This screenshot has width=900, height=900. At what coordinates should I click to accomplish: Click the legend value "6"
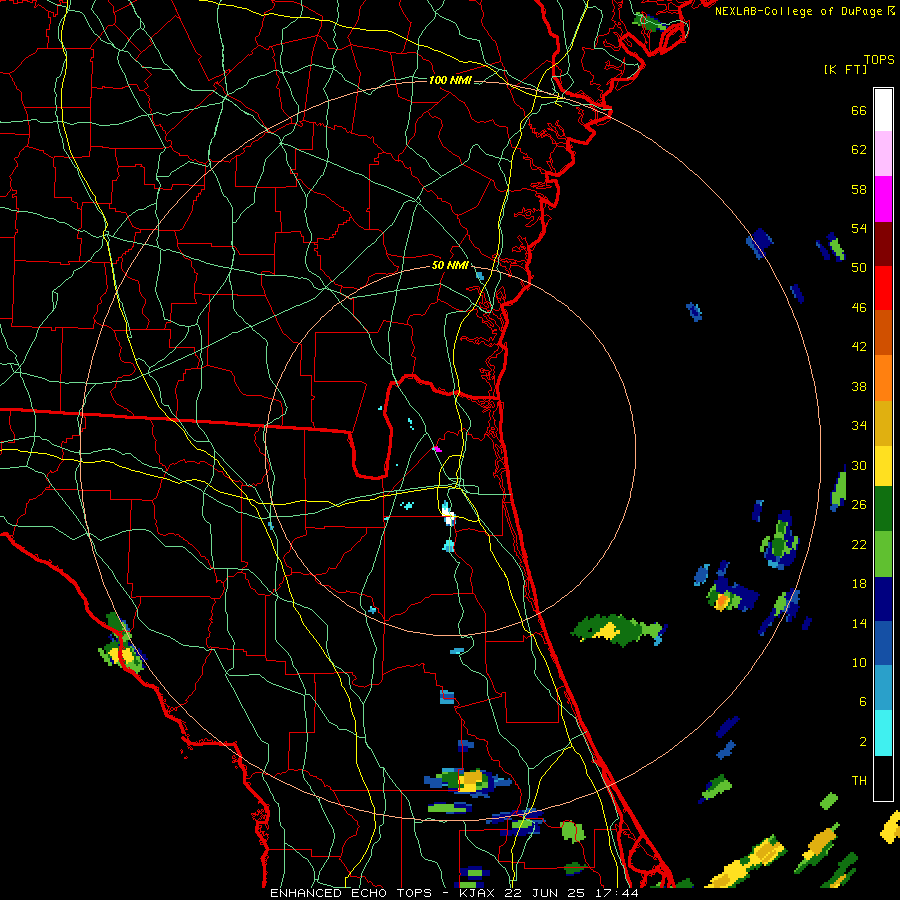point(863,701)
